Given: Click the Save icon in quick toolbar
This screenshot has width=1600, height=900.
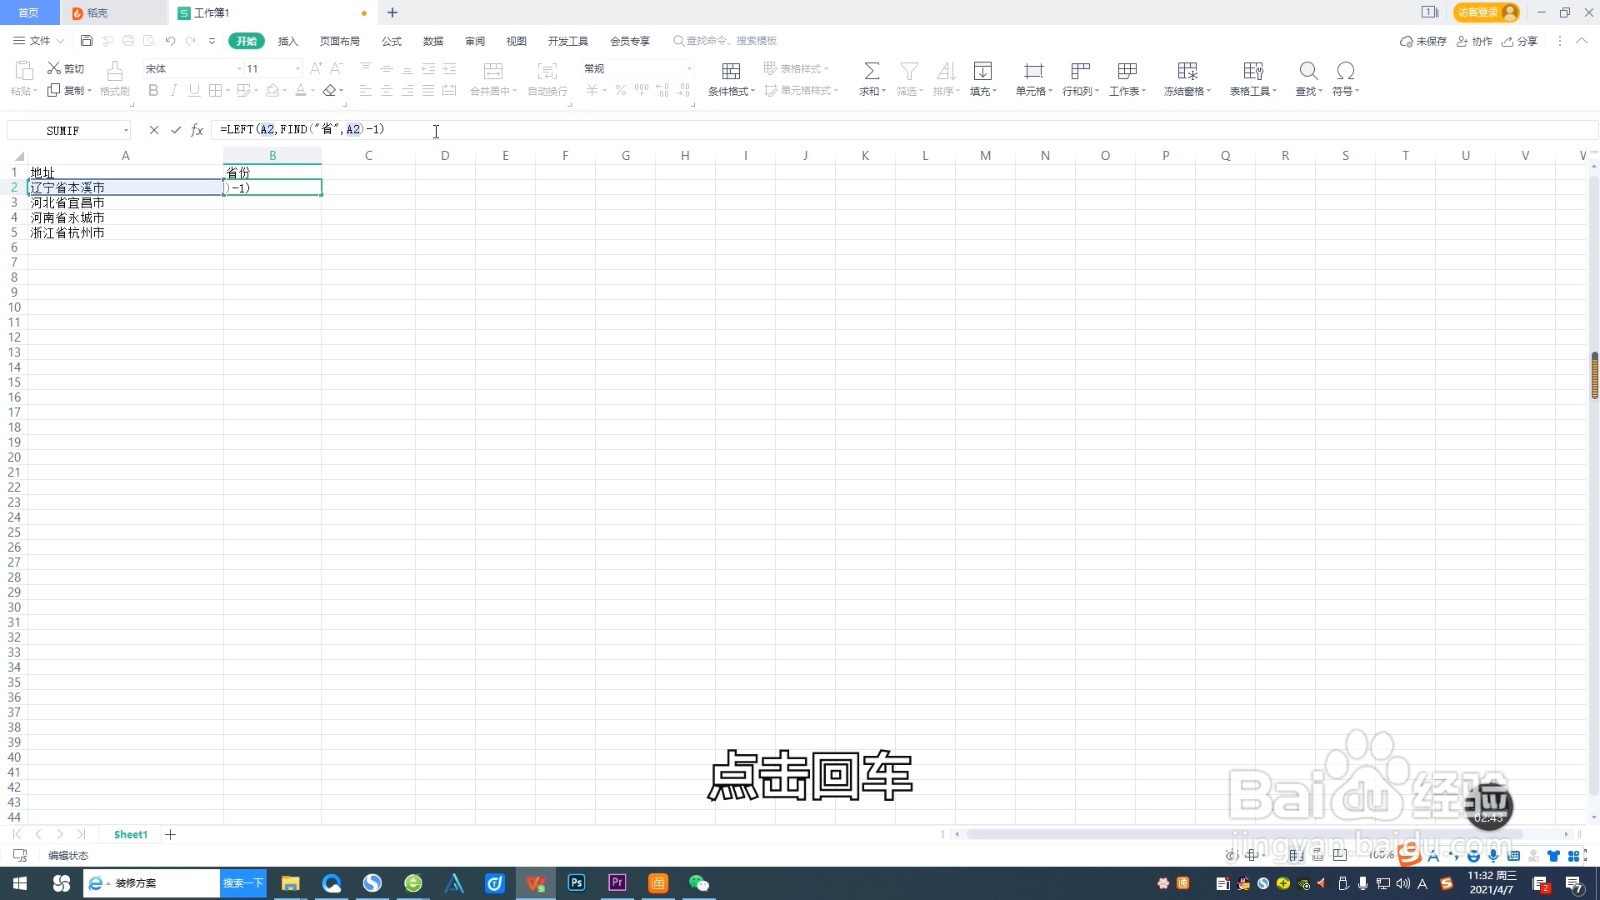Looking at the screenshot, I should click(86, 41).
